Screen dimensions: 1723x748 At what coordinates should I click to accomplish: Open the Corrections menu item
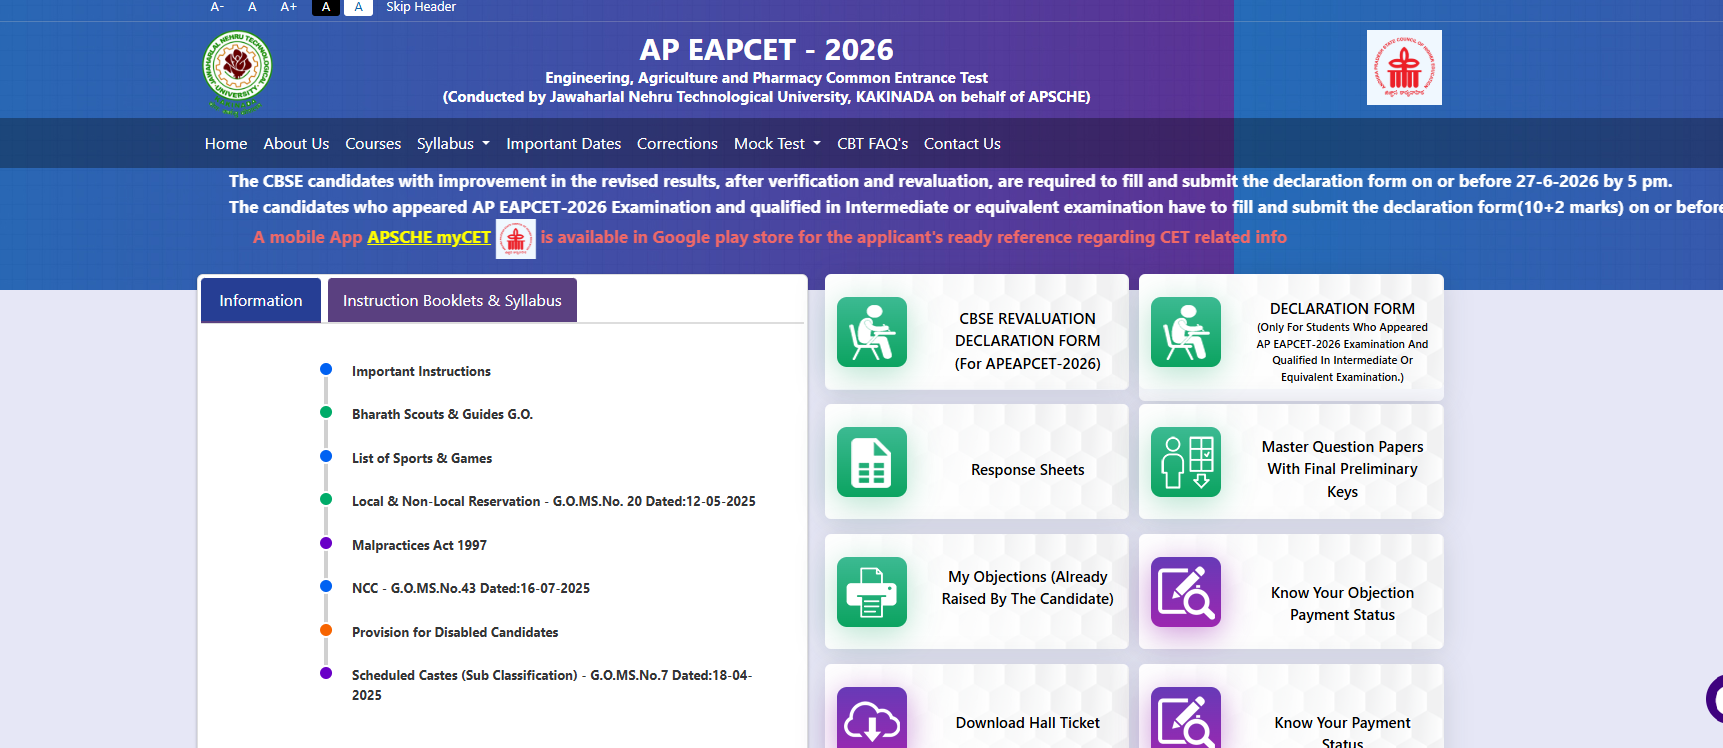tap(677, 143)
